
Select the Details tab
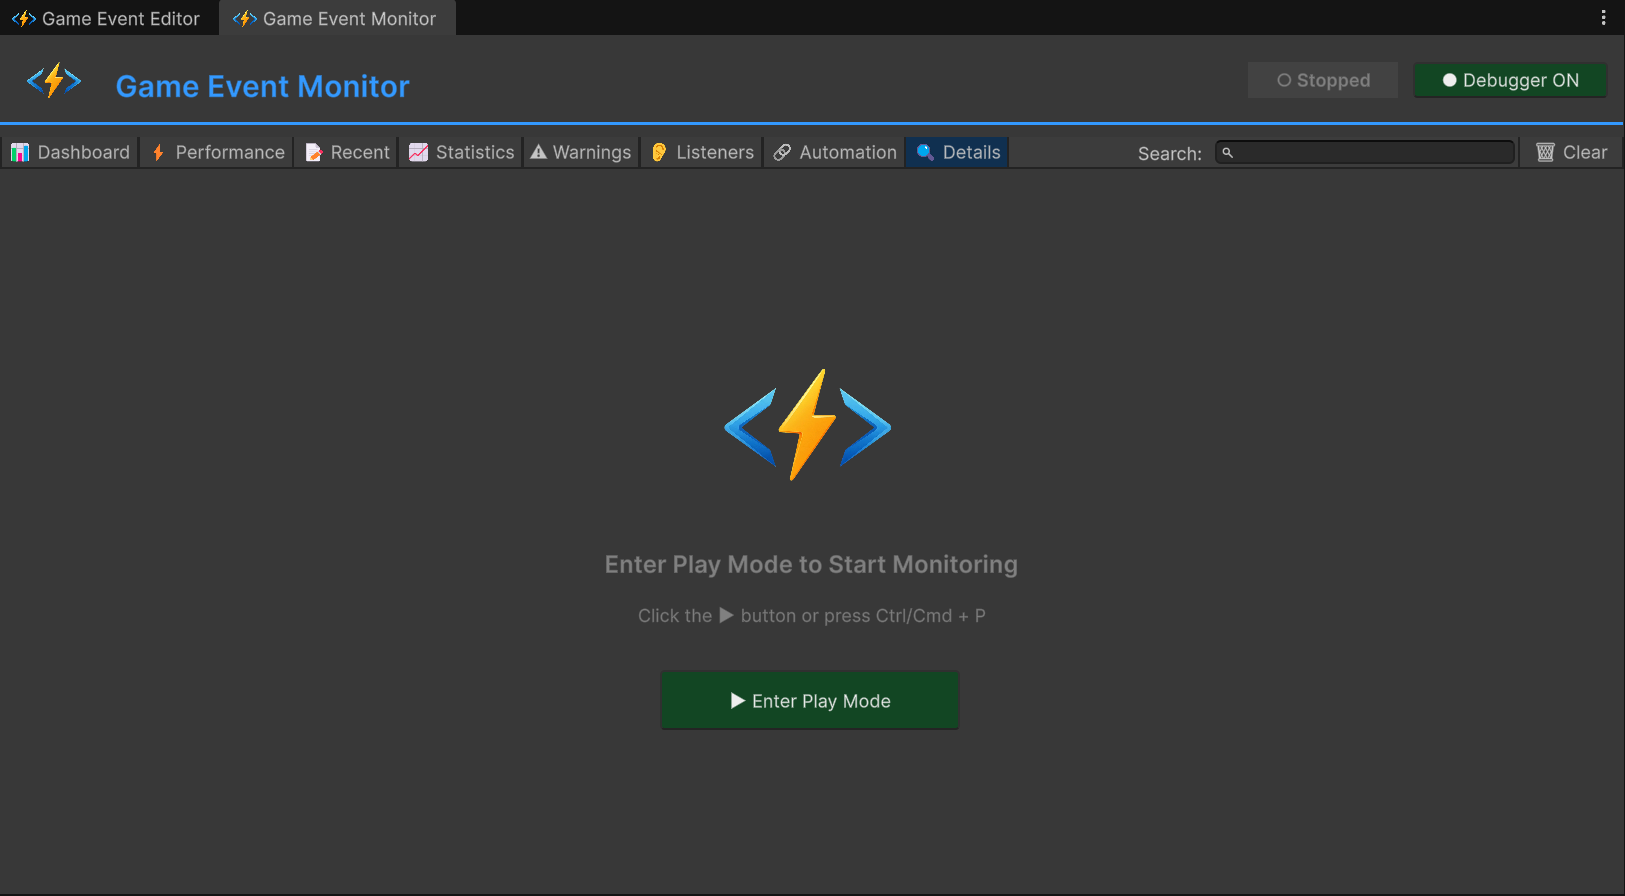(x=957, y=152)
